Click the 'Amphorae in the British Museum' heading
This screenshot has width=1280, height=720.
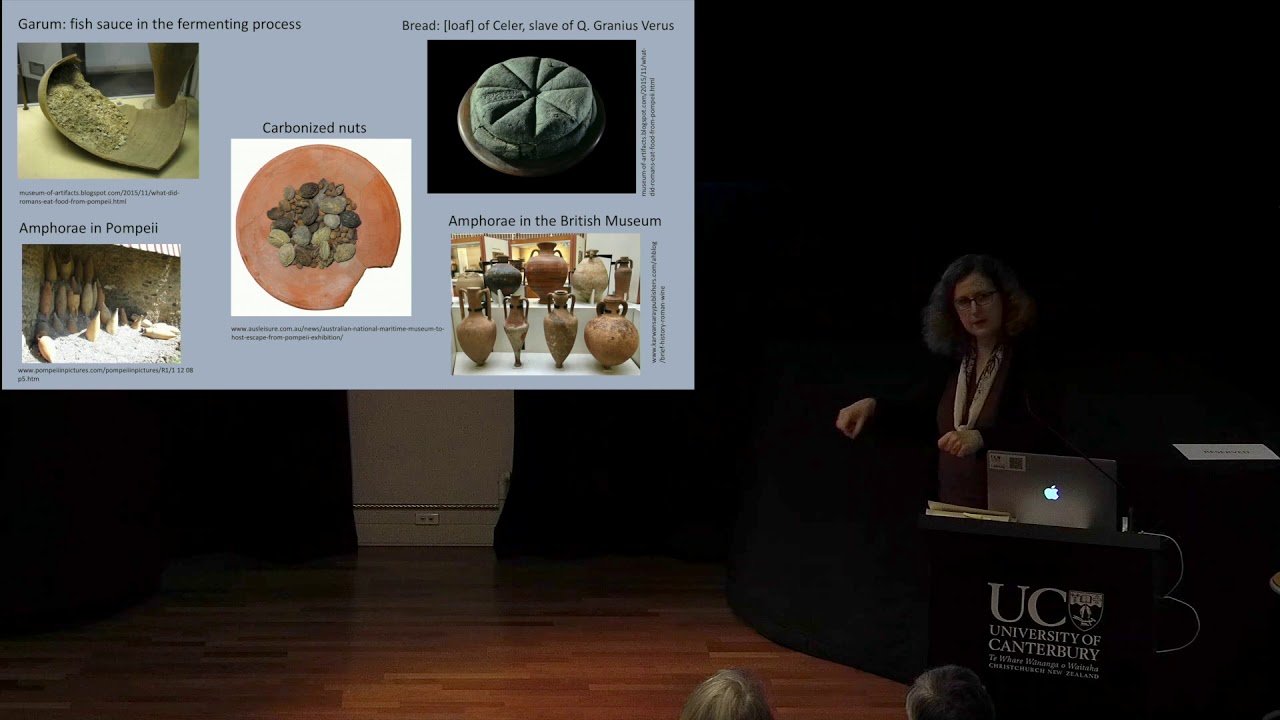(554, 221)
